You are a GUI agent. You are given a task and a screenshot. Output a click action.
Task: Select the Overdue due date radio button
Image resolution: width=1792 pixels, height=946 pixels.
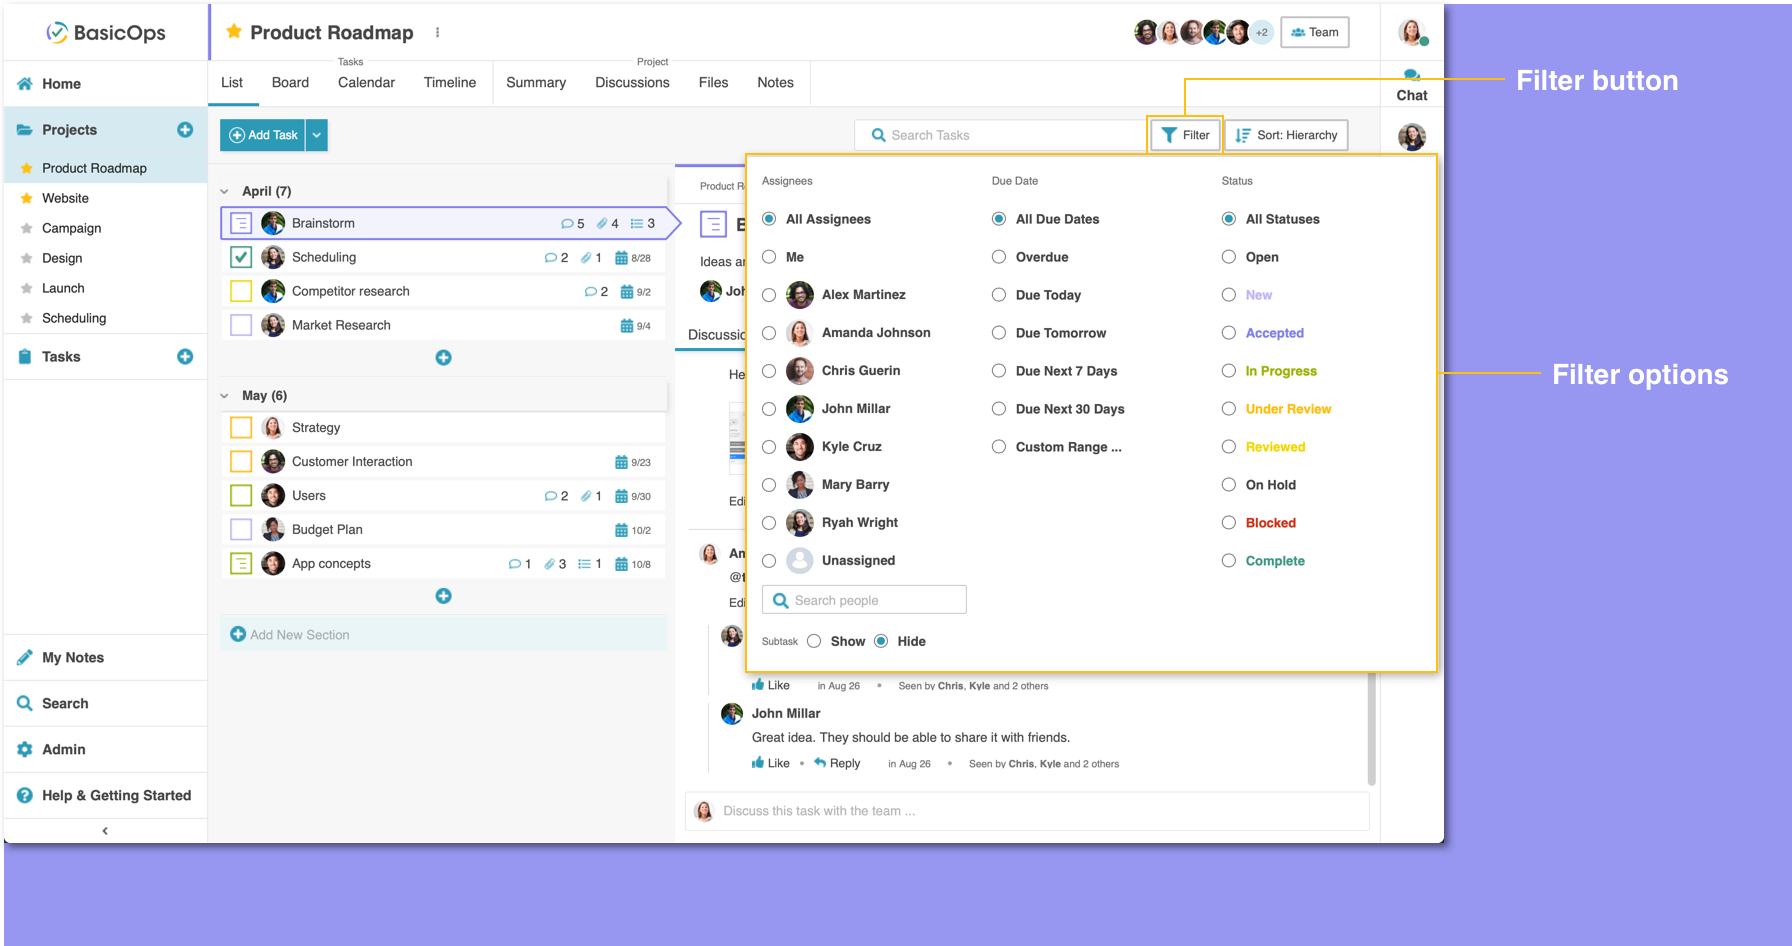coord(999,257)
